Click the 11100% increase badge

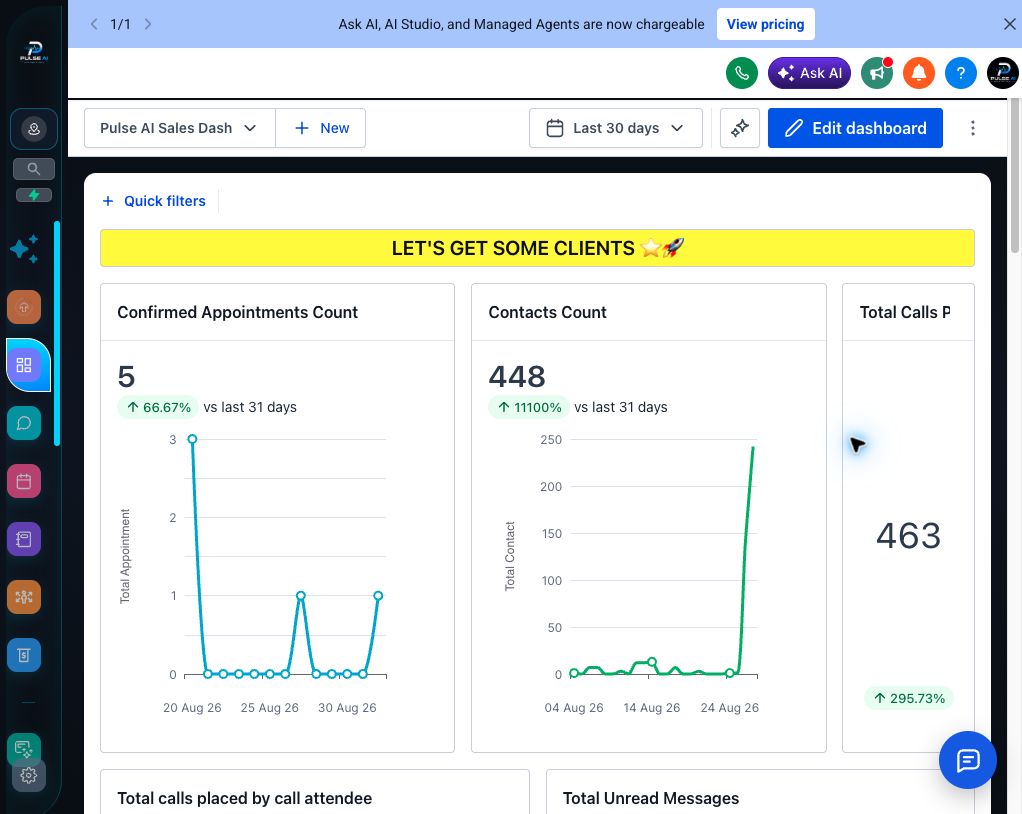(x=529, y=407)
